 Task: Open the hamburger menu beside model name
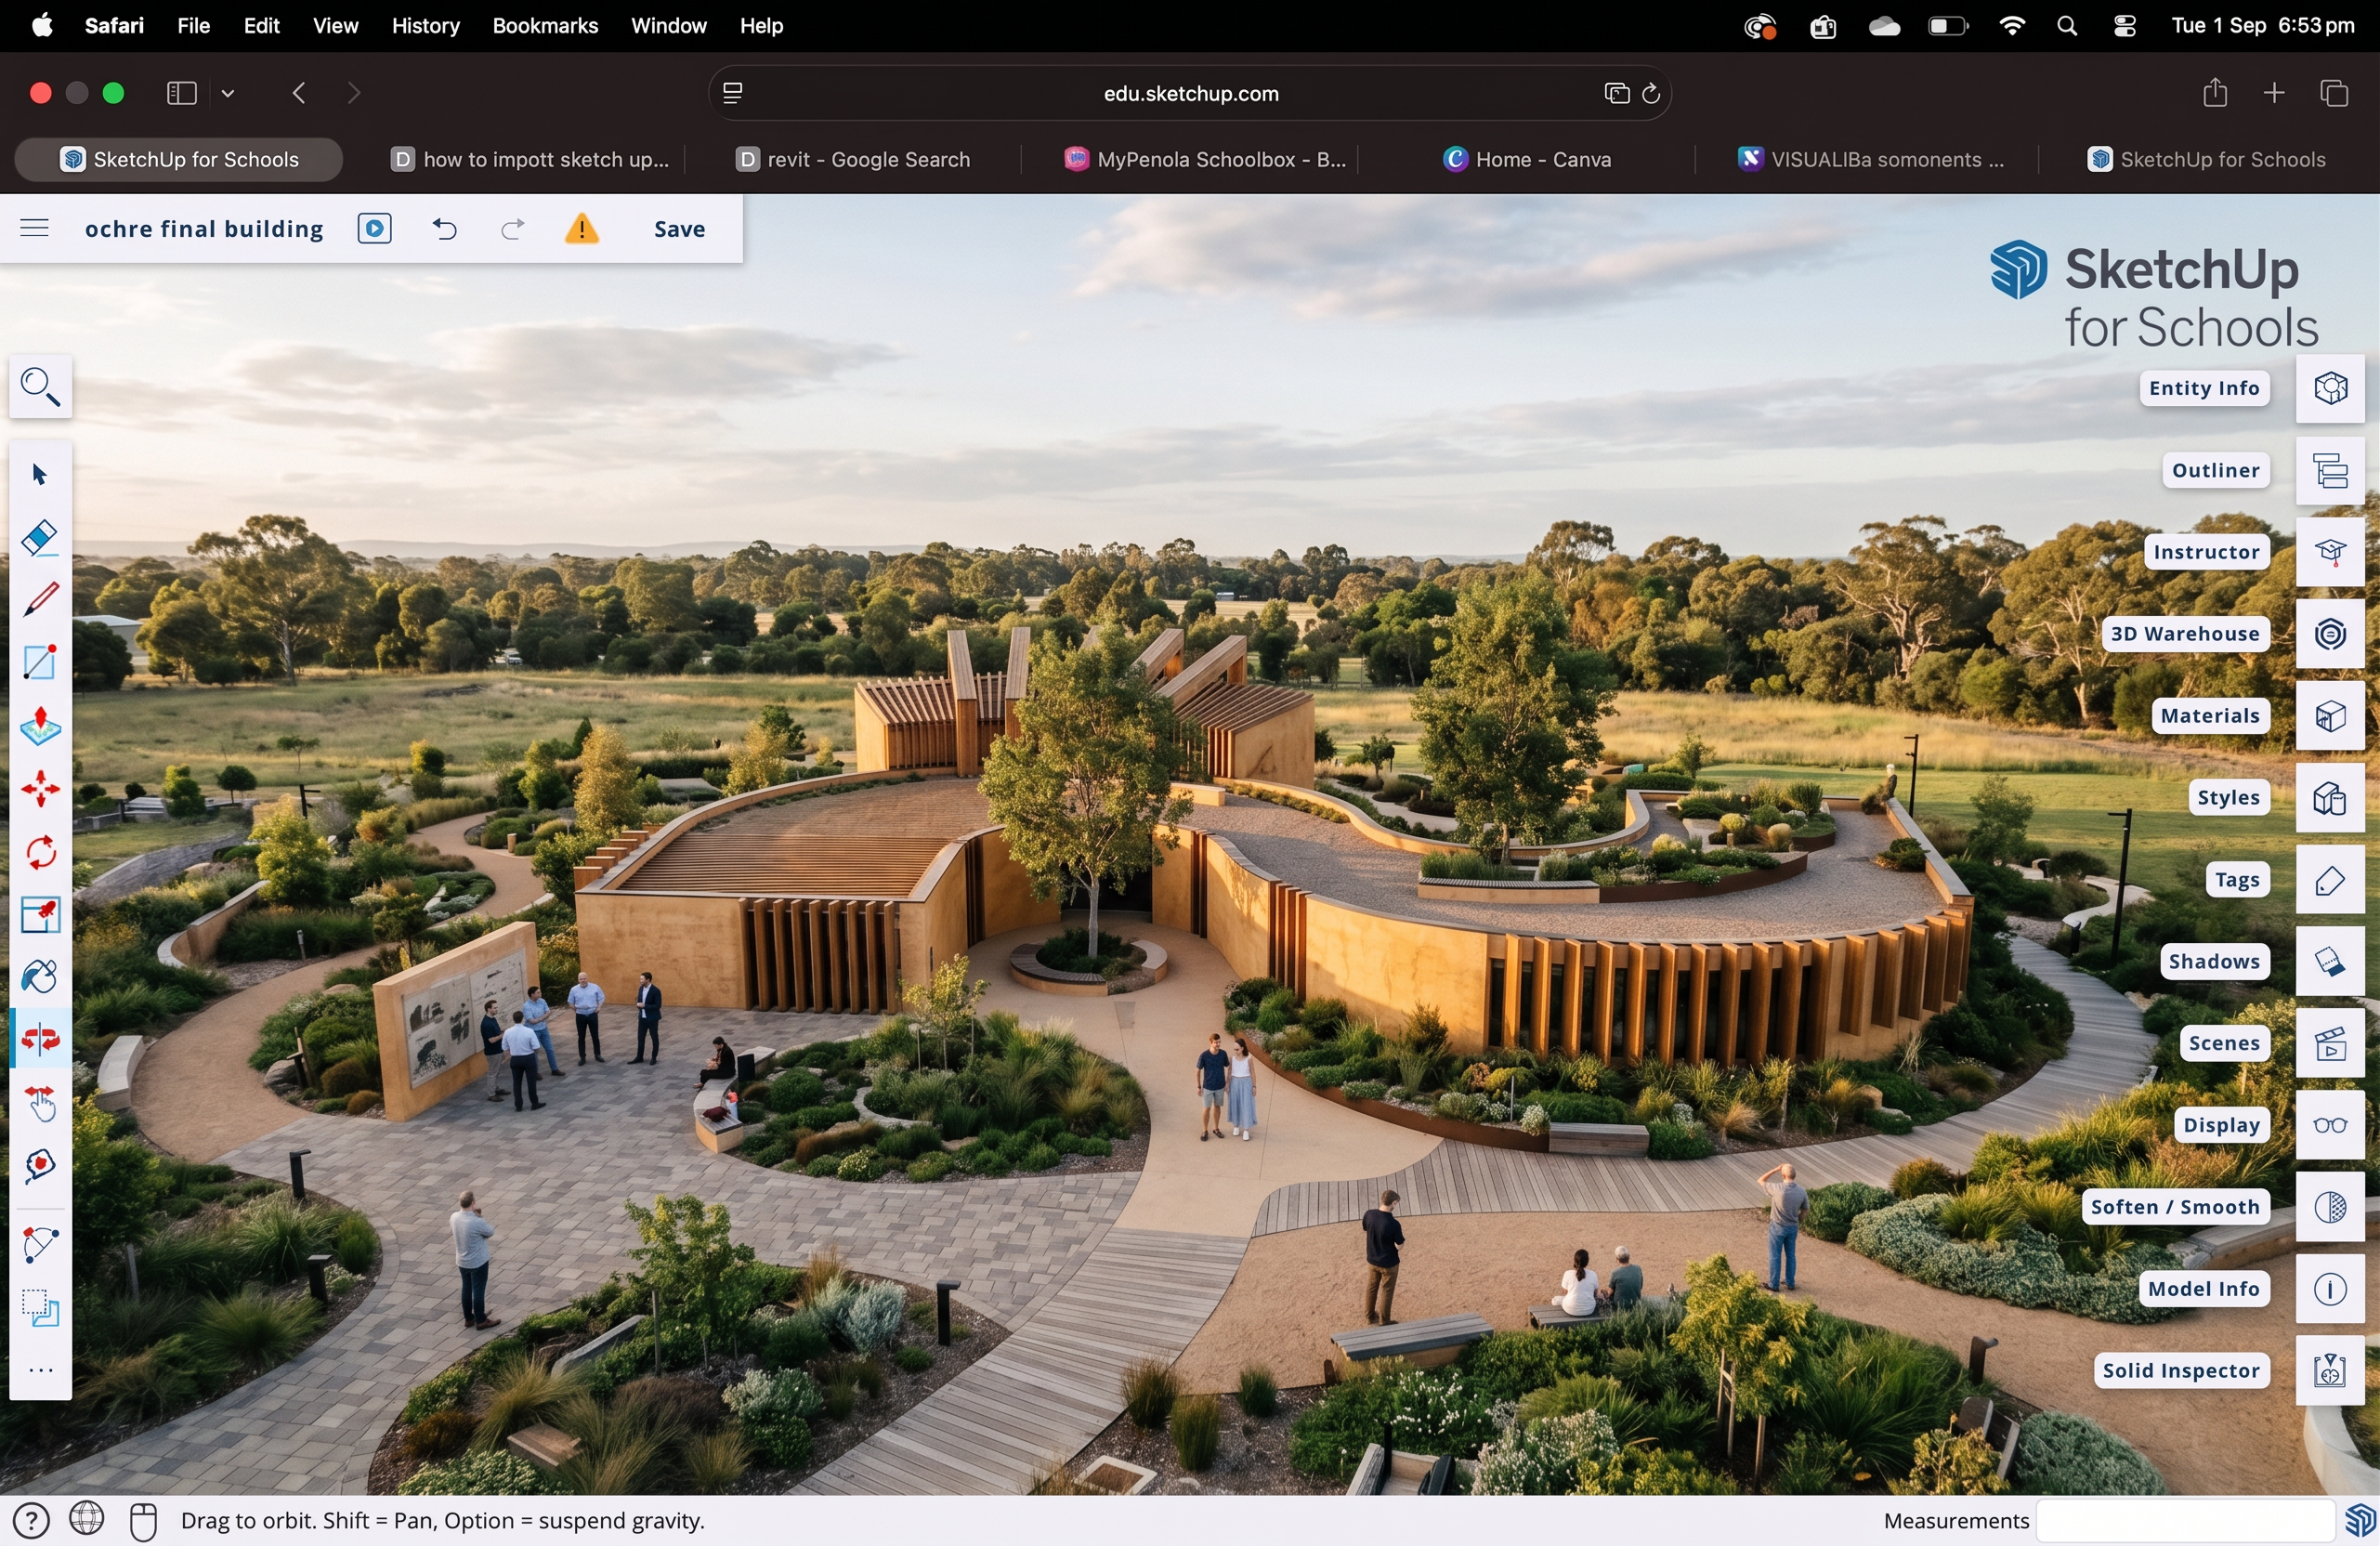(x=34, y=229)
